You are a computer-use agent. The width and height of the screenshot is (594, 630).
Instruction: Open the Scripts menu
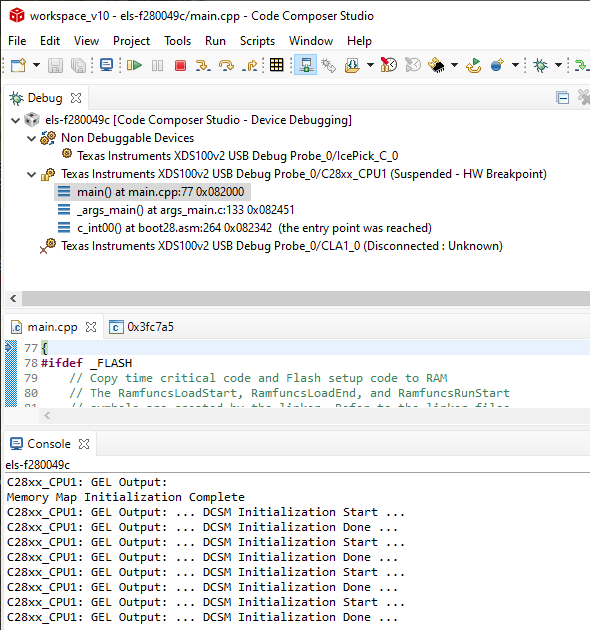click(x=257, y=41)
